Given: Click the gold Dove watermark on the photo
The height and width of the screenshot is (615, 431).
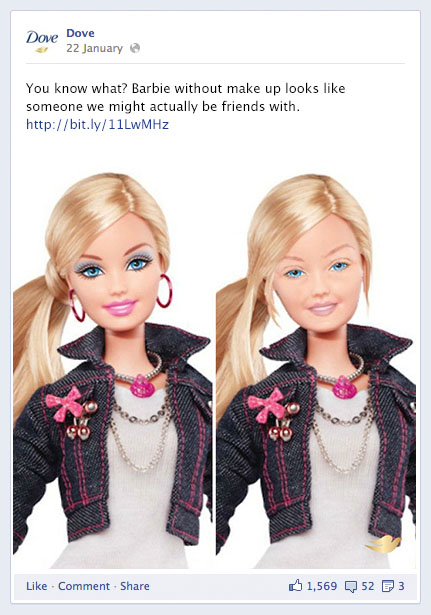Looking at the screenshot, I should point(382,544).
